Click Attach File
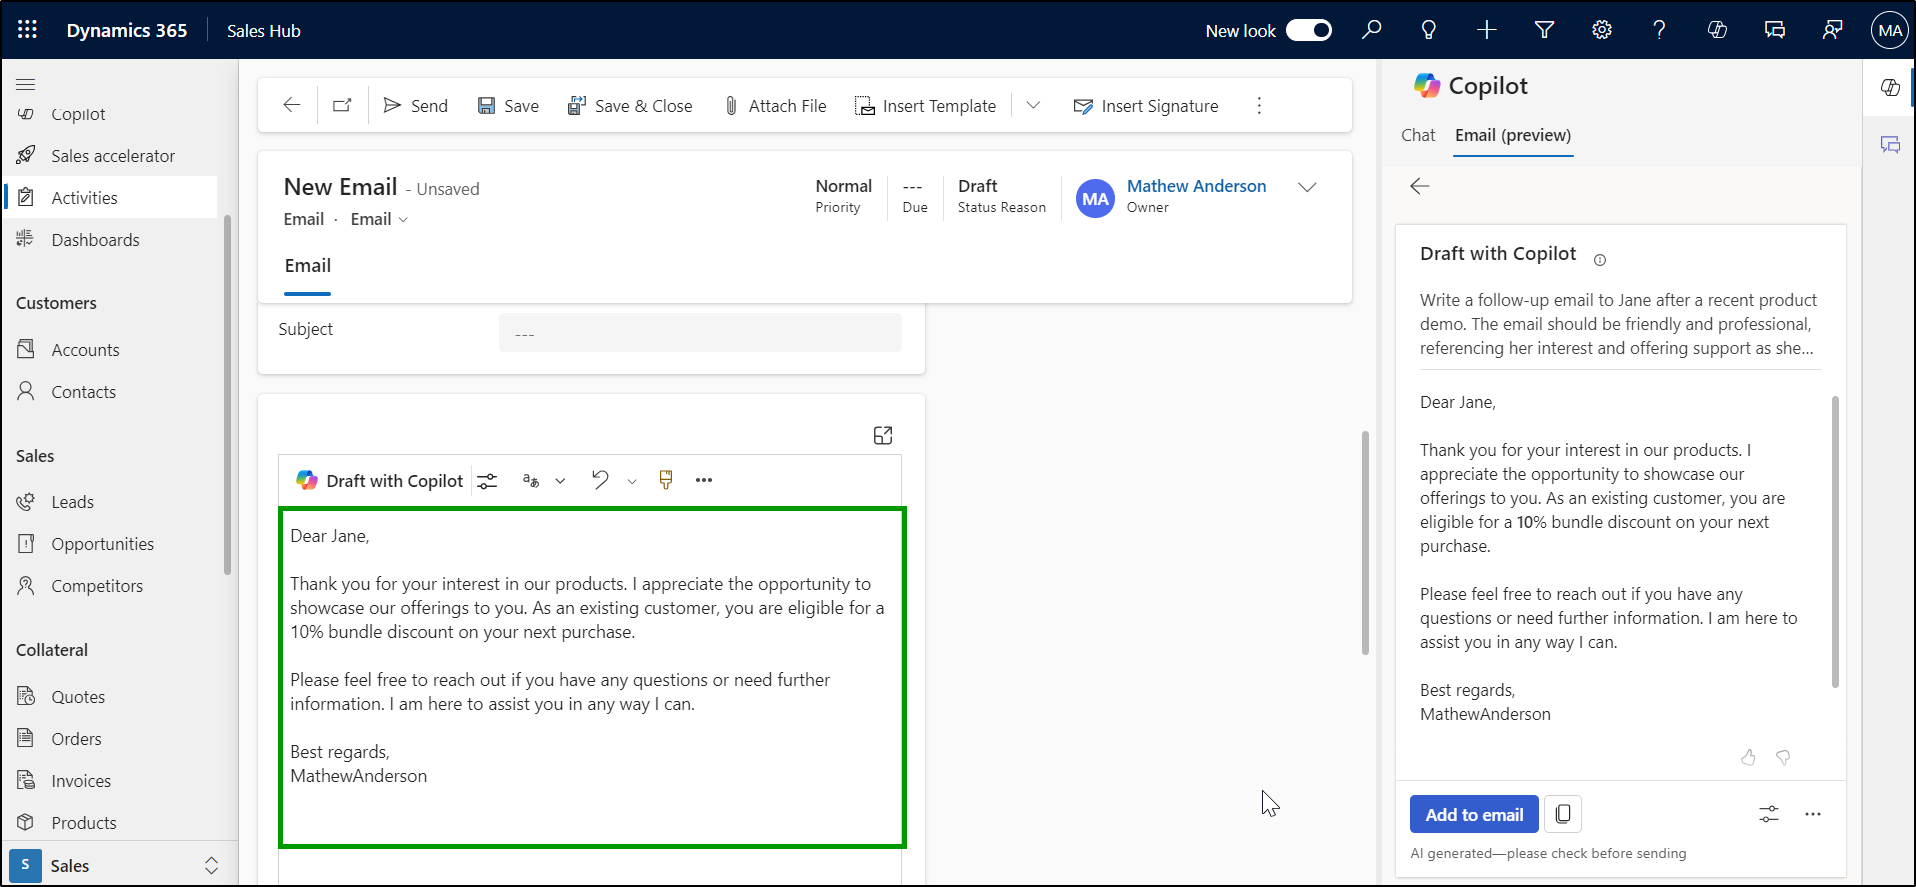The width and height of the screenshot is (1916, 887). pos(775,106)
